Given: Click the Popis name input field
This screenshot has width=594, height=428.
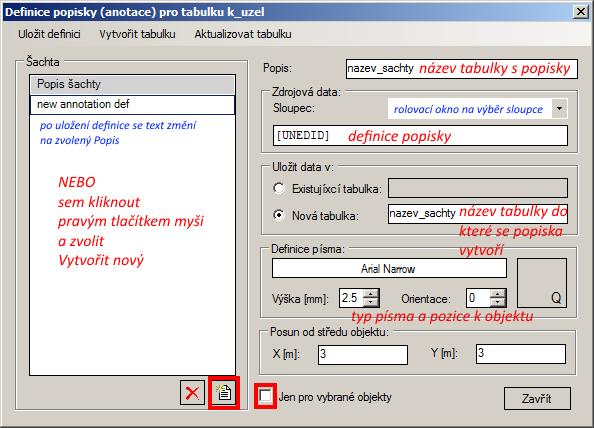Looking at the screenshot, I should [461, 69].
